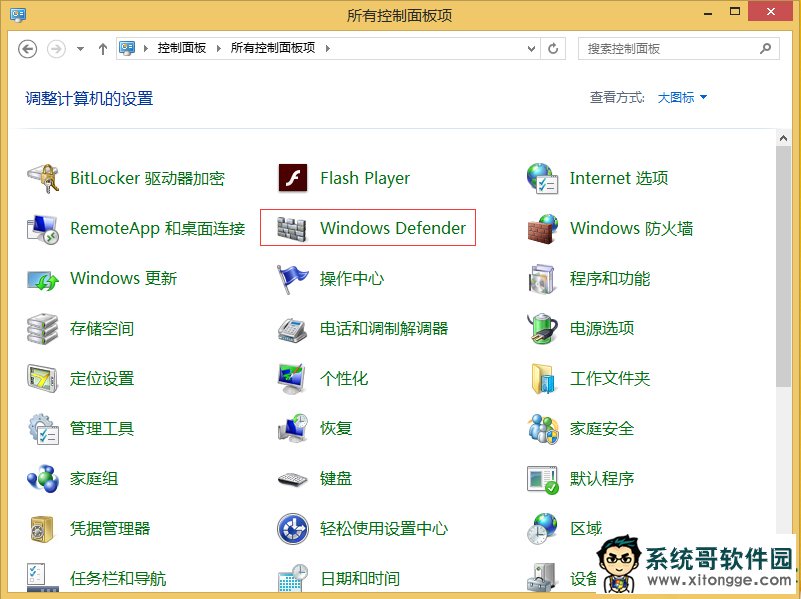
Task: Go back with the Back arrow button
Action: coord(28,49)
